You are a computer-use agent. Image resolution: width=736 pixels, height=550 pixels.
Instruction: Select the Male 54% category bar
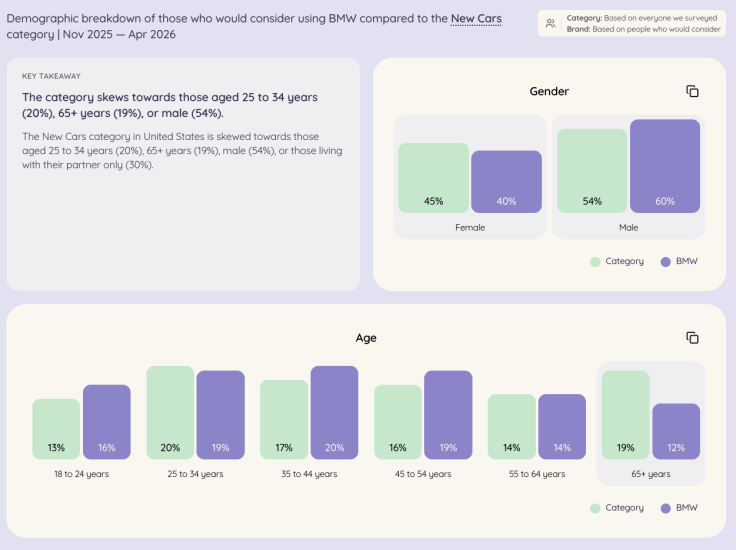pyautogui.click(x=592, y=171)
